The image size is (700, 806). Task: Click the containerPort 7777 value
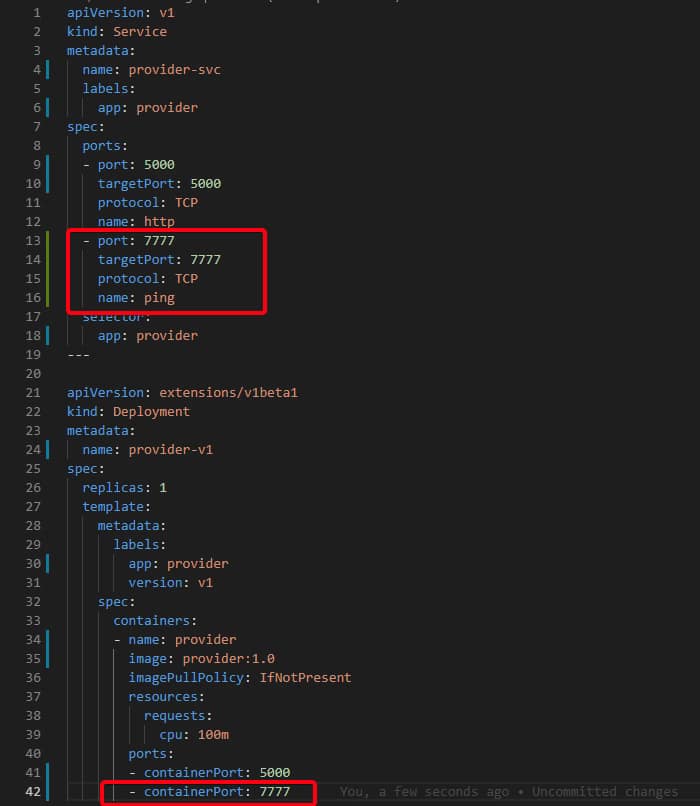tap(274, 792)
